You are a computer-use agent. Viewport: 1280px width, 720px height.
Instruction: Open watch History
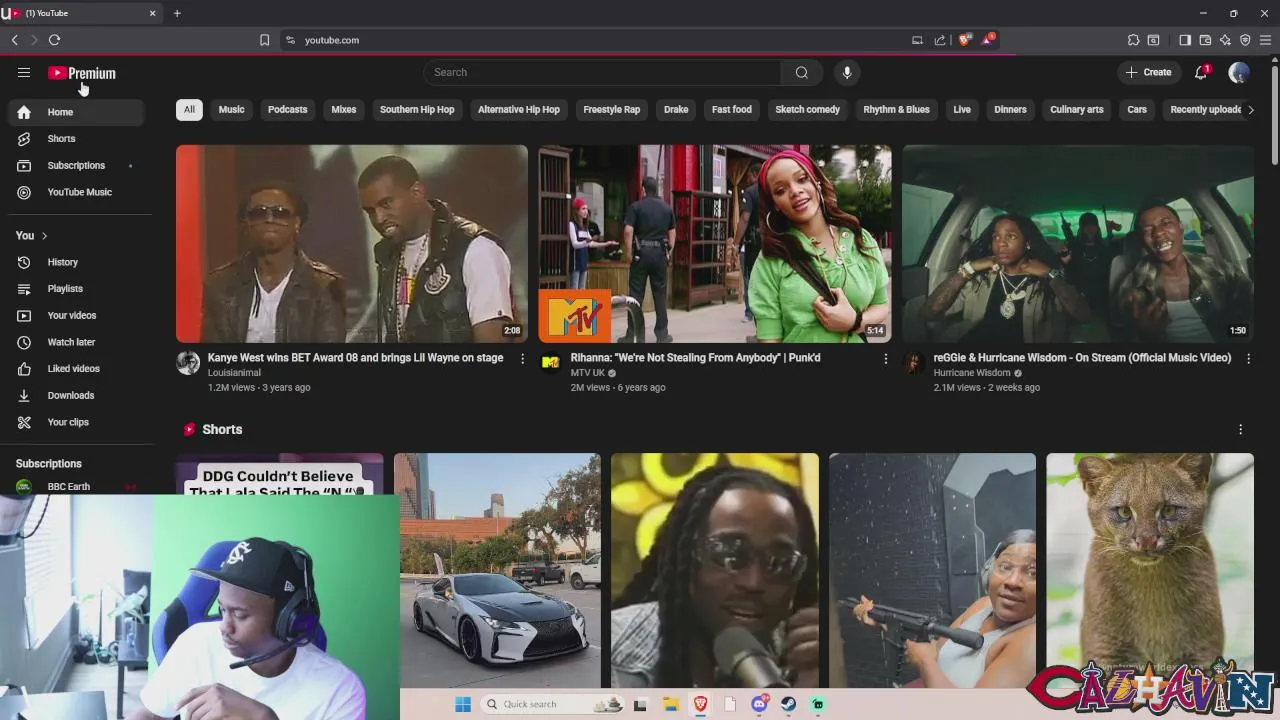76,262
